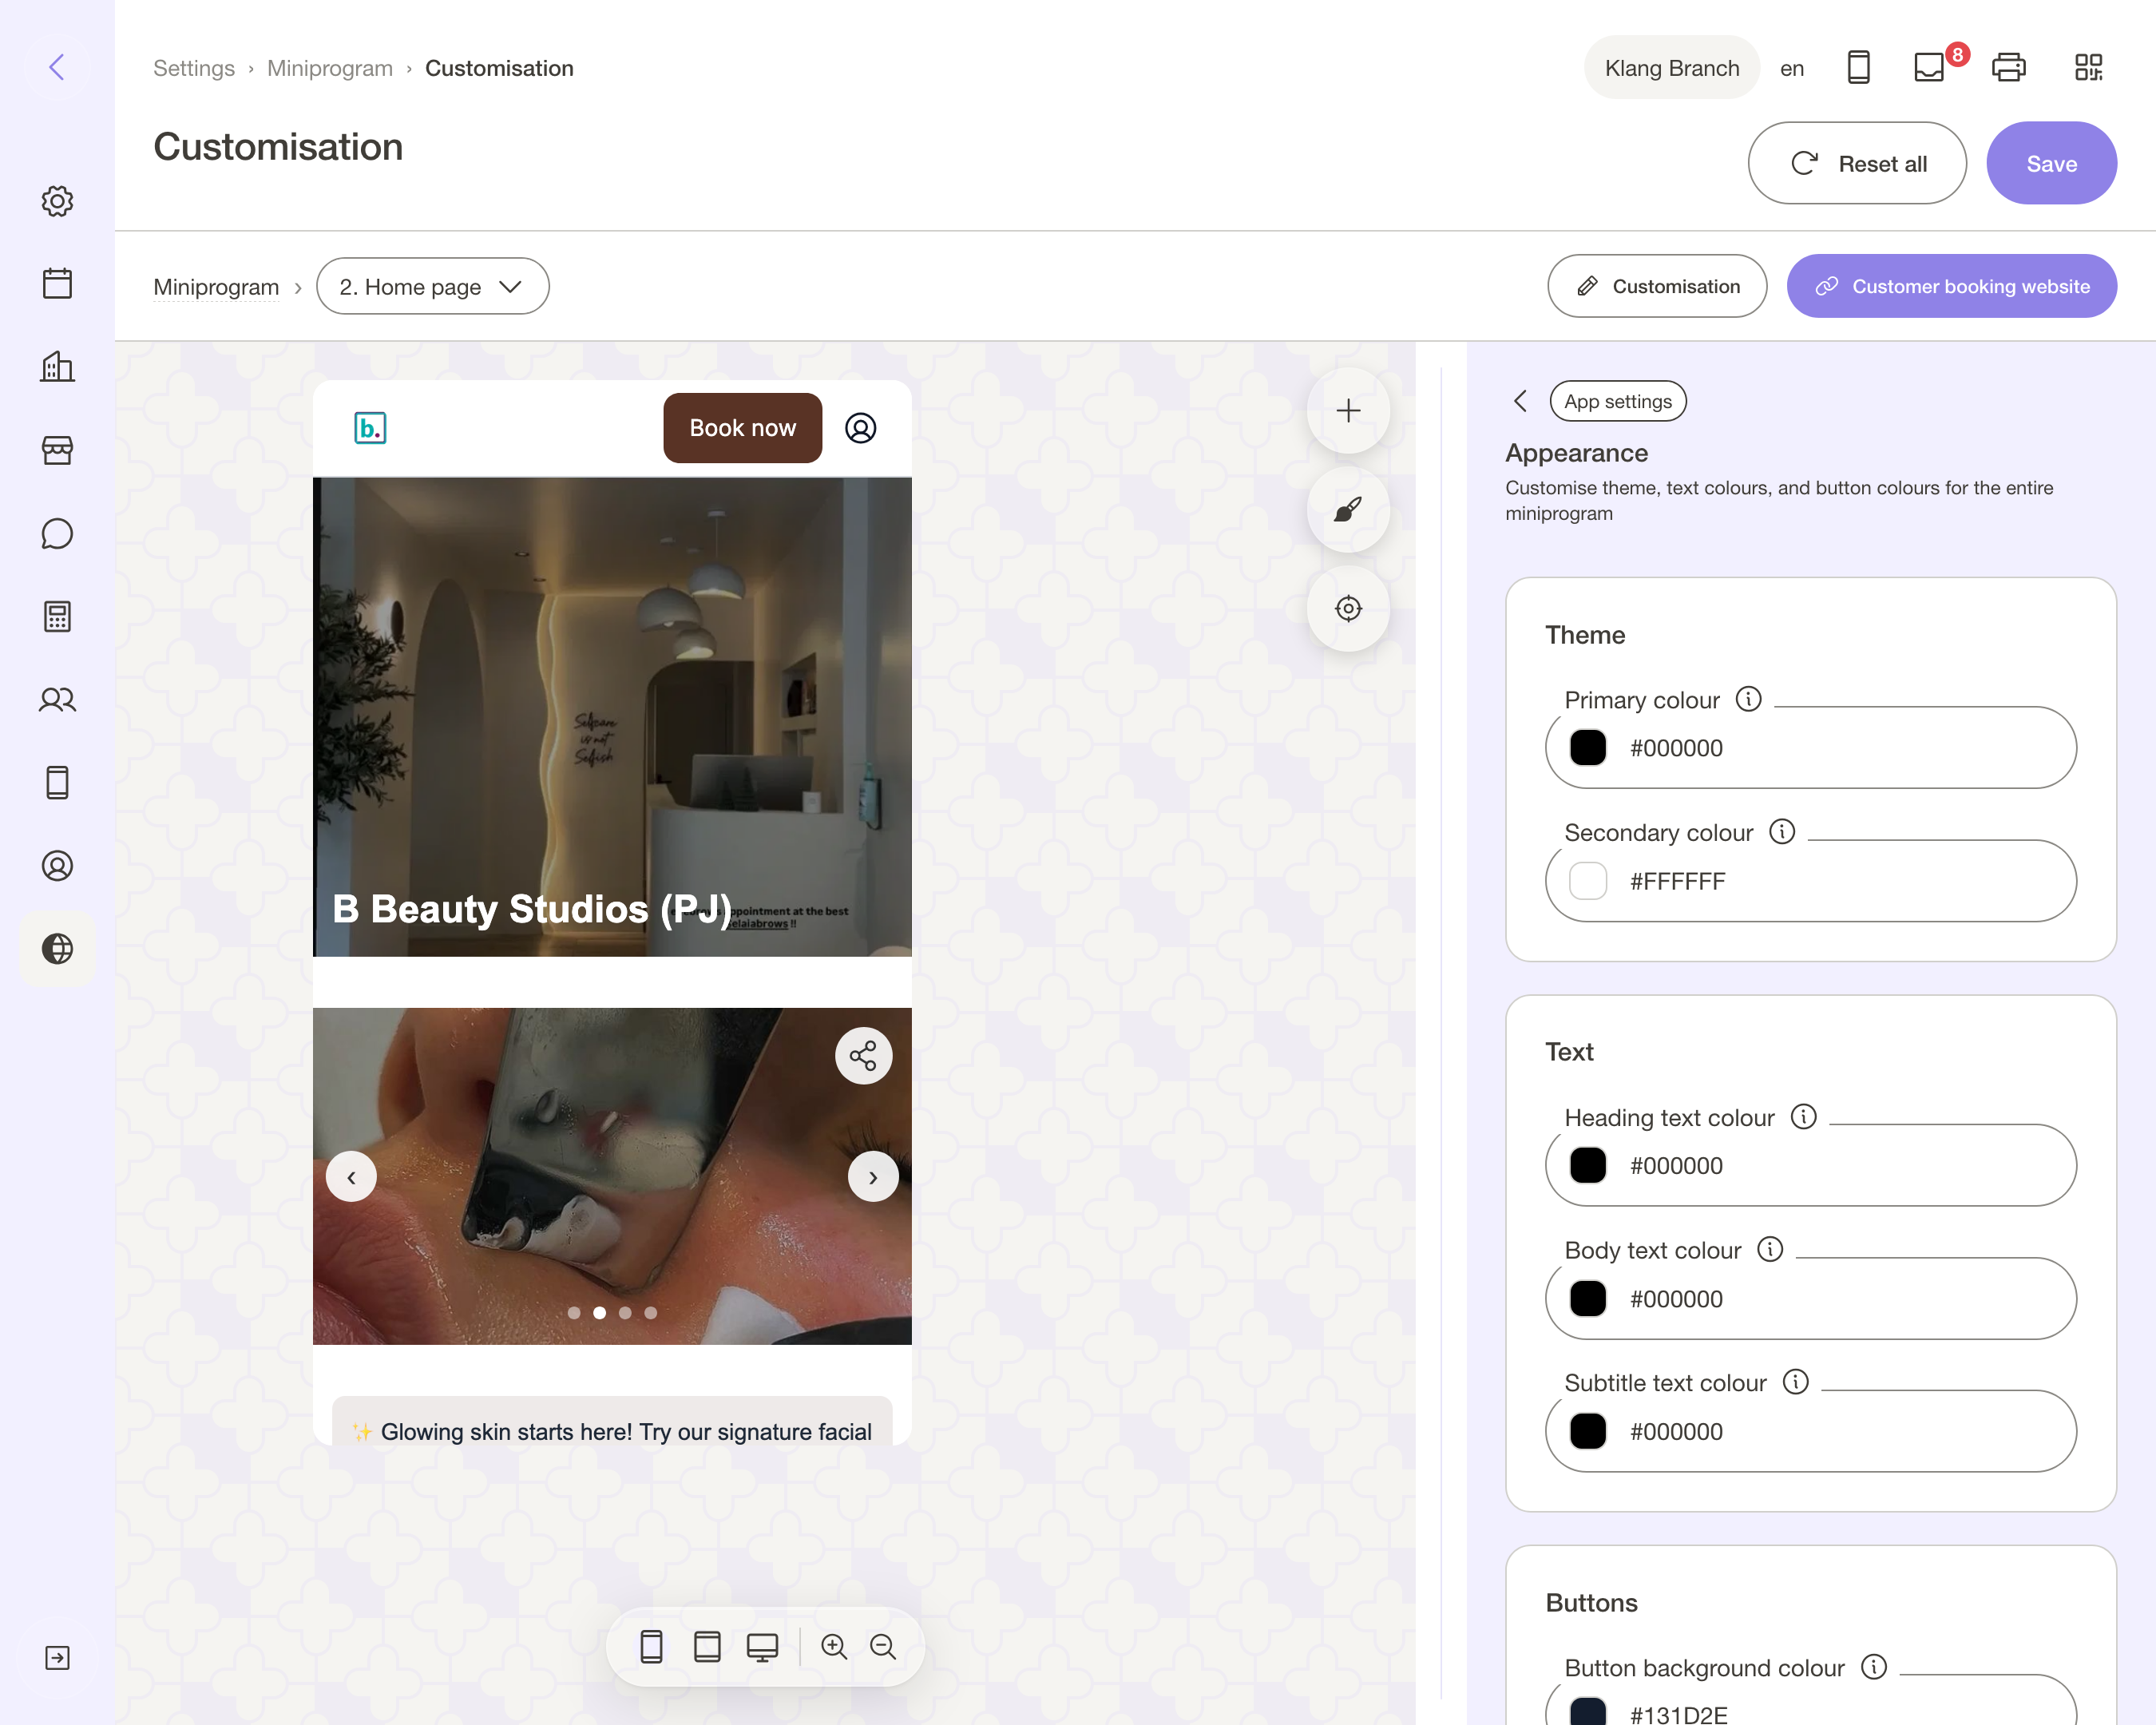Click the underlined Miniprogram link
Image resolution: width=2156 pixels, height=1725 pixels.
(x=216, y=287)
